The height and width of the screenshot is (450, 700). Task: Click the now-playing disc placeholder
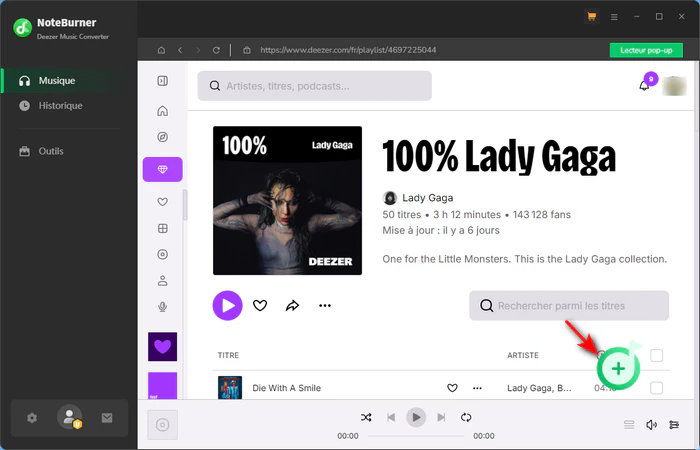coord(162,425)
